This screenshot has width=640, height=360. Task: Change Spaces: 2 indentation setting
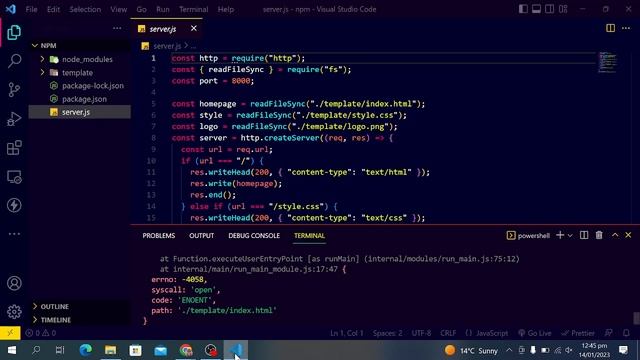tap(387, 333)
